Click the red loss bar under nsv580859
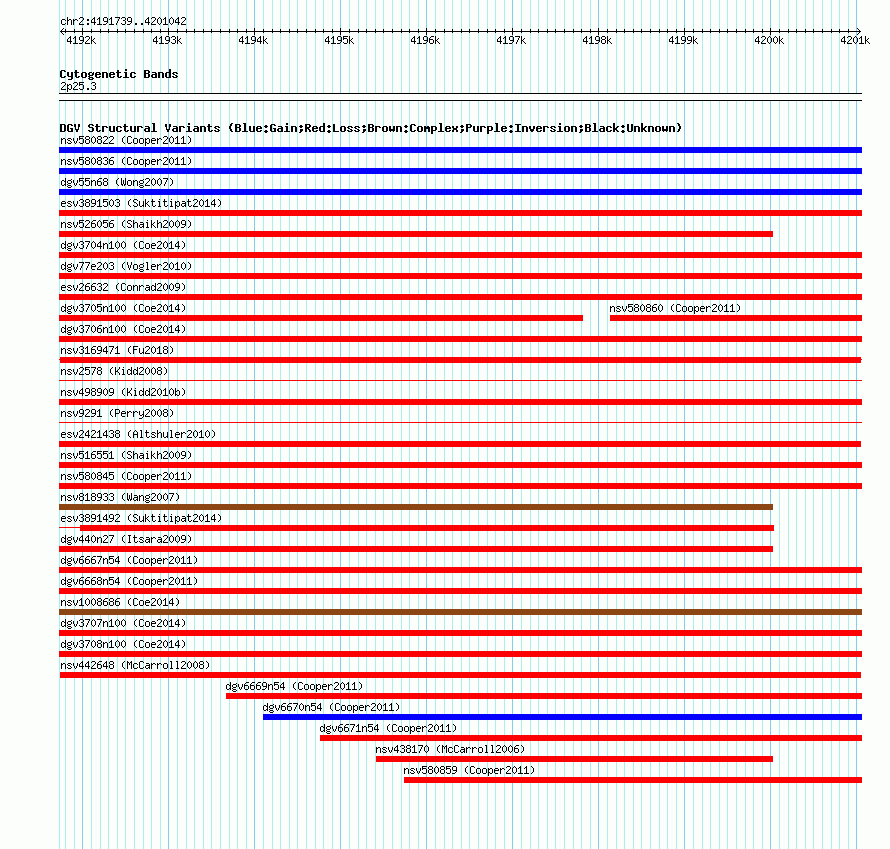This screenshot has height=849, width=890. tap(633, 780)
